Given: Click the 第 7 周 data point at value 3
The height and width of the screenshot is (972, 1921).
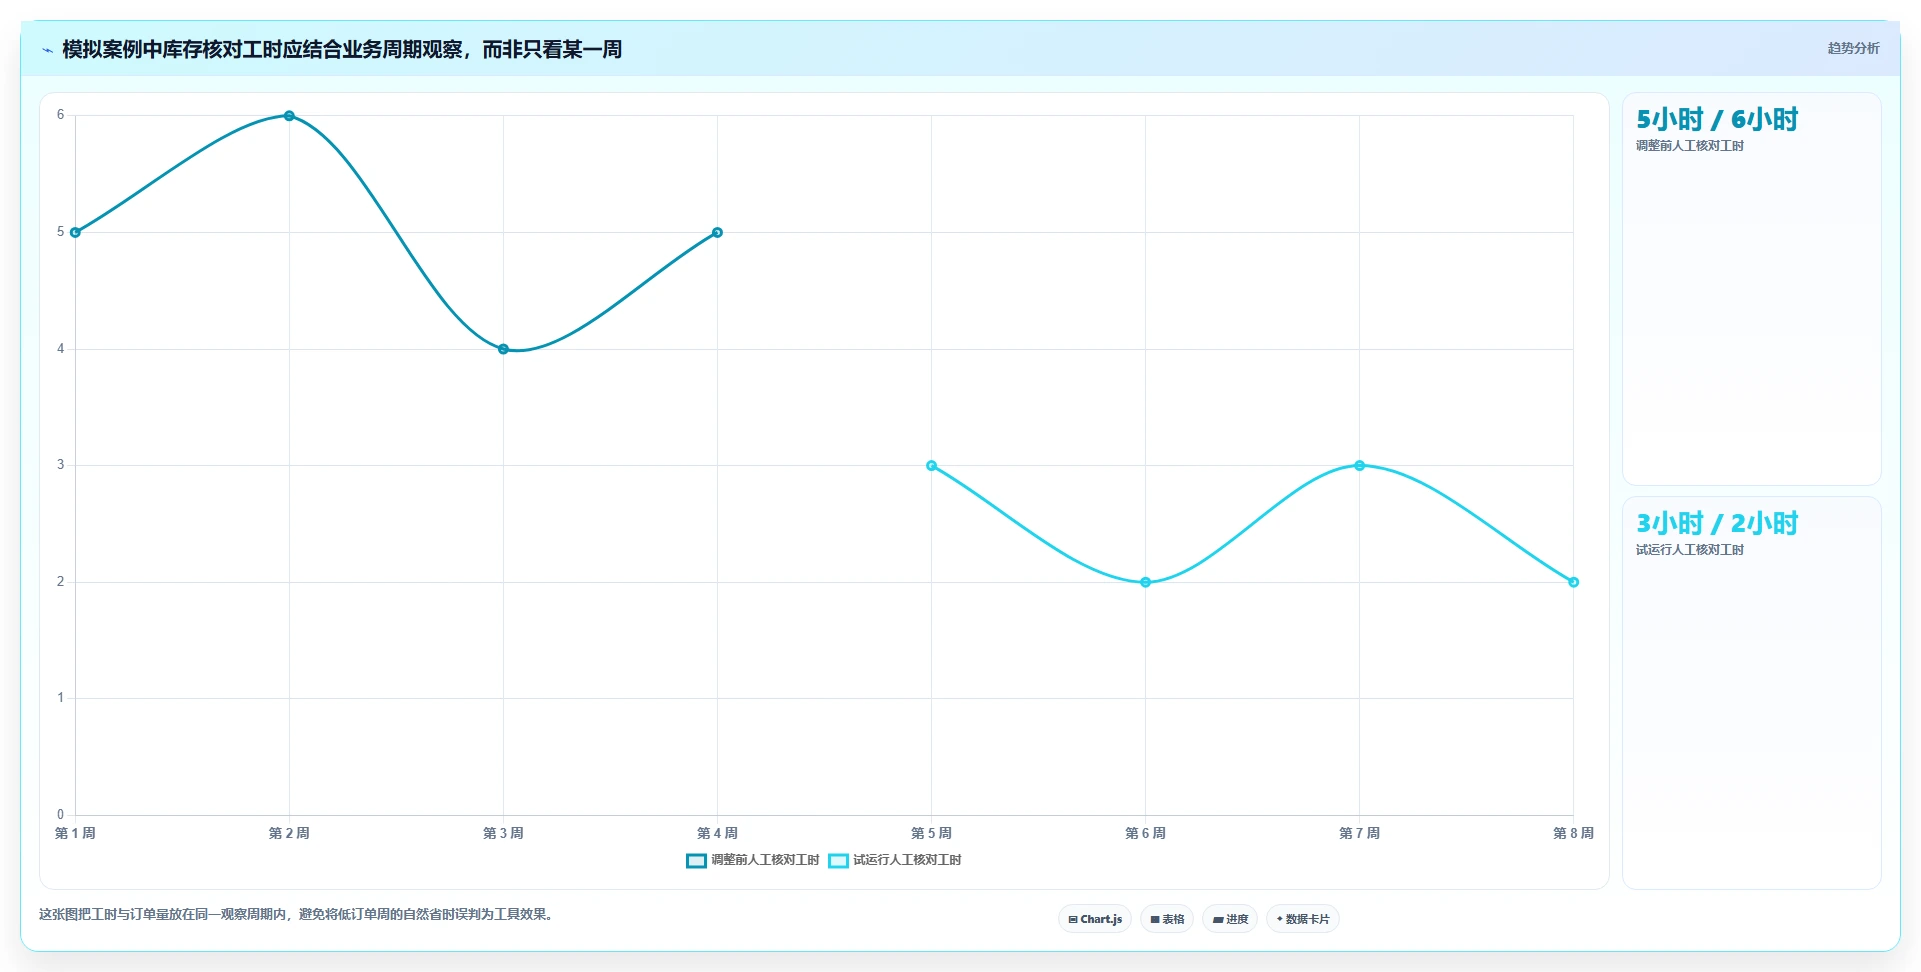Looking at the screenshot, I should click(1359, 466).
